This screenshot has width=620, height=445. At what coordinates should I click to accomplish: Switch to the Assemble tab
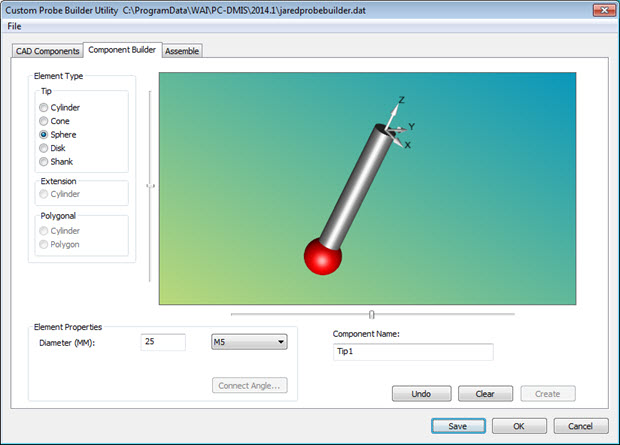182,51
